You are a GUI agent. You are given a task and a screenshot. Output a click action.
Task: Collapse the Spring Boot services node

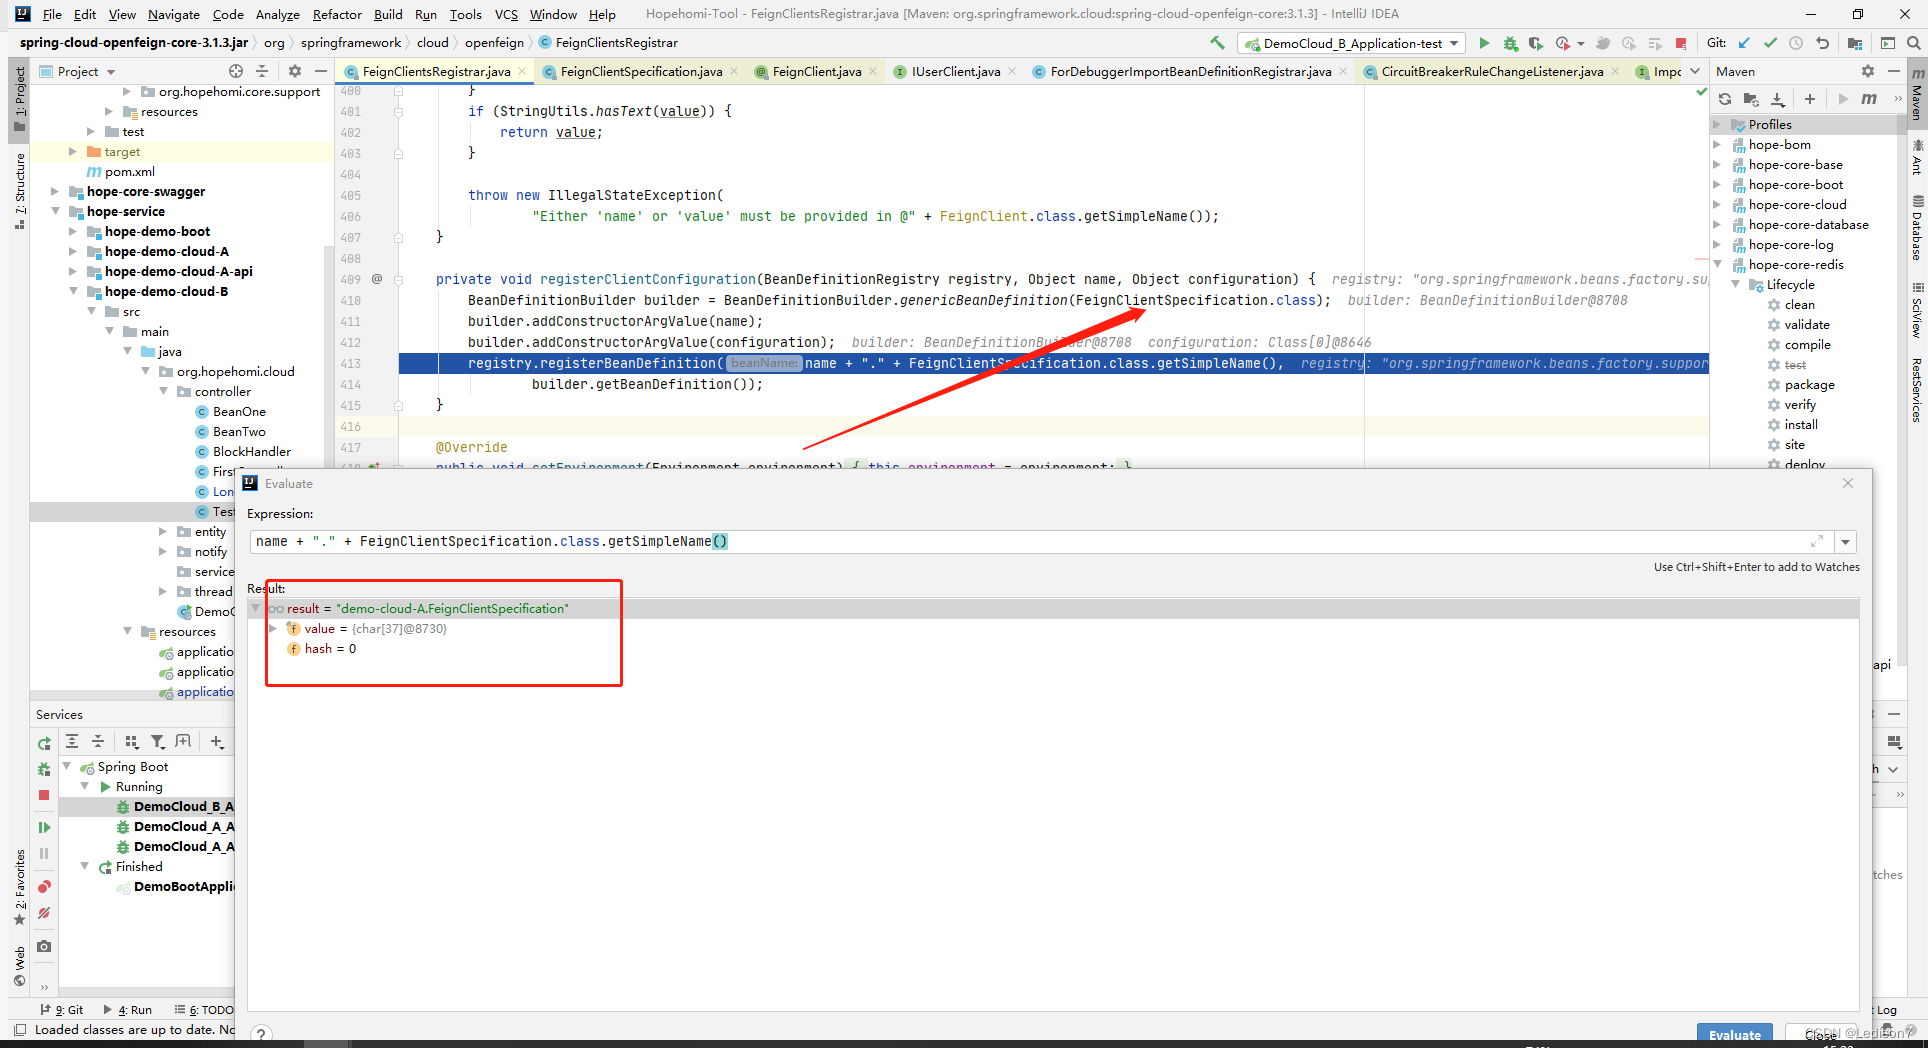pos(67,767)
